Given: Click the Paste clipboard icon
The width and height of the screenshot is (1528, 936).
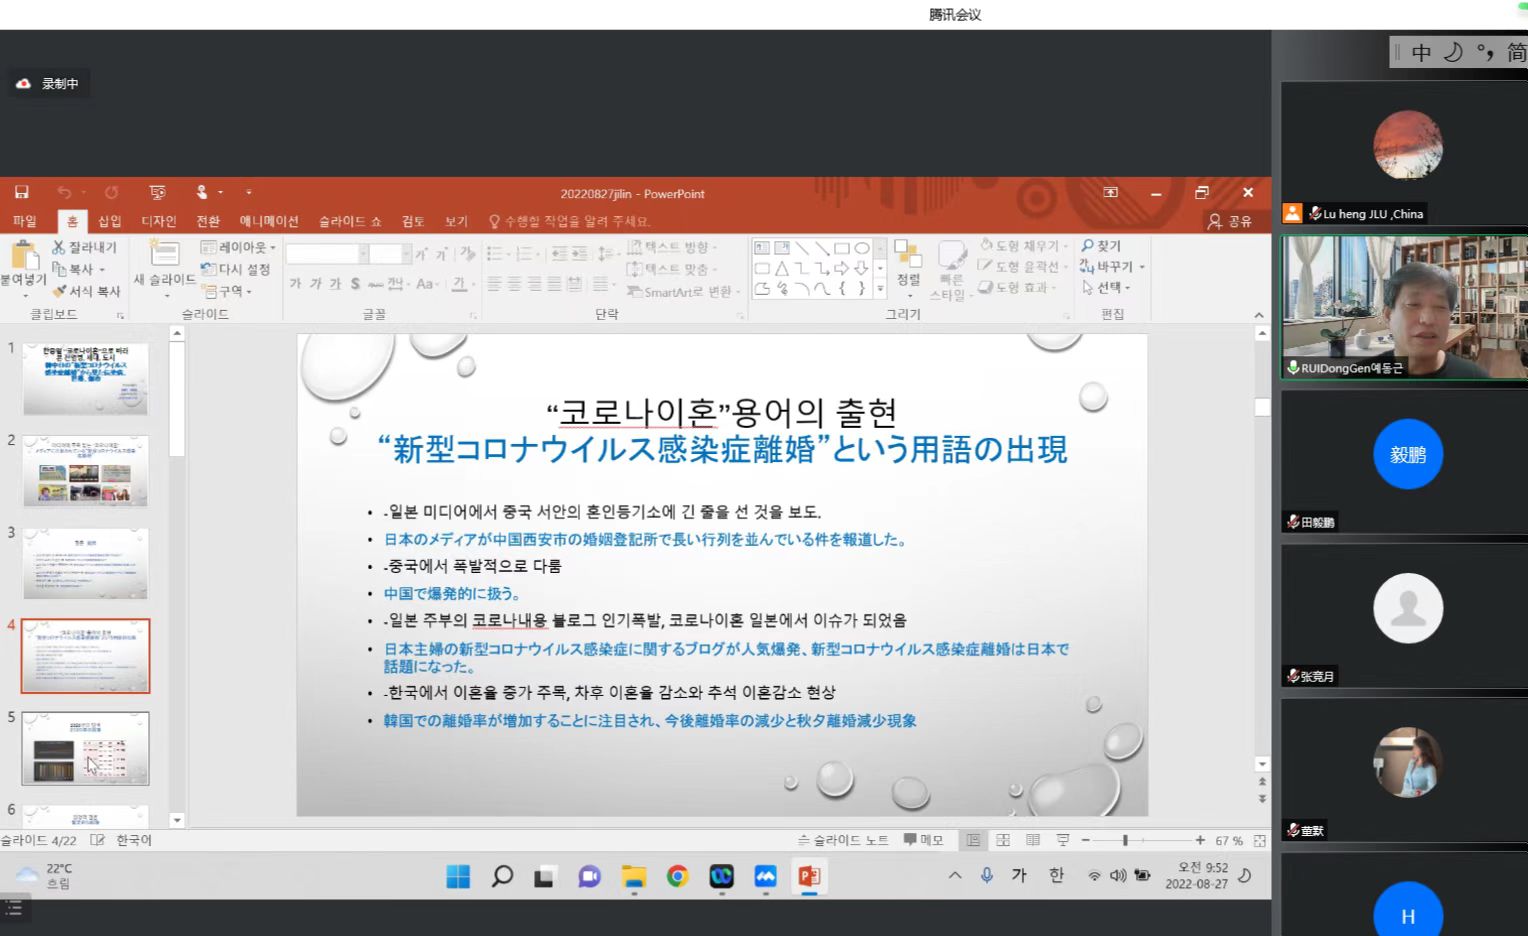Looking at the screenshot, I should [24, 258].
